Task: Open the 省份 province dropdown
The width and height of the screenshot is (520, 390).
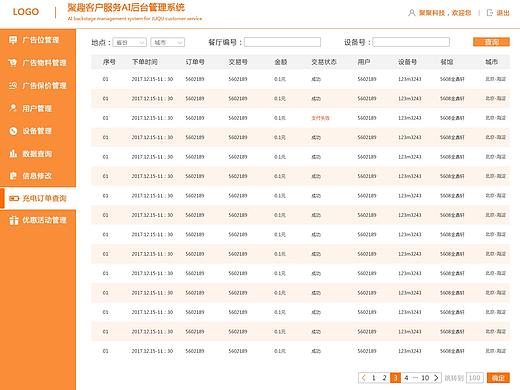Action: pyautogui.click(x=129, y=42)
